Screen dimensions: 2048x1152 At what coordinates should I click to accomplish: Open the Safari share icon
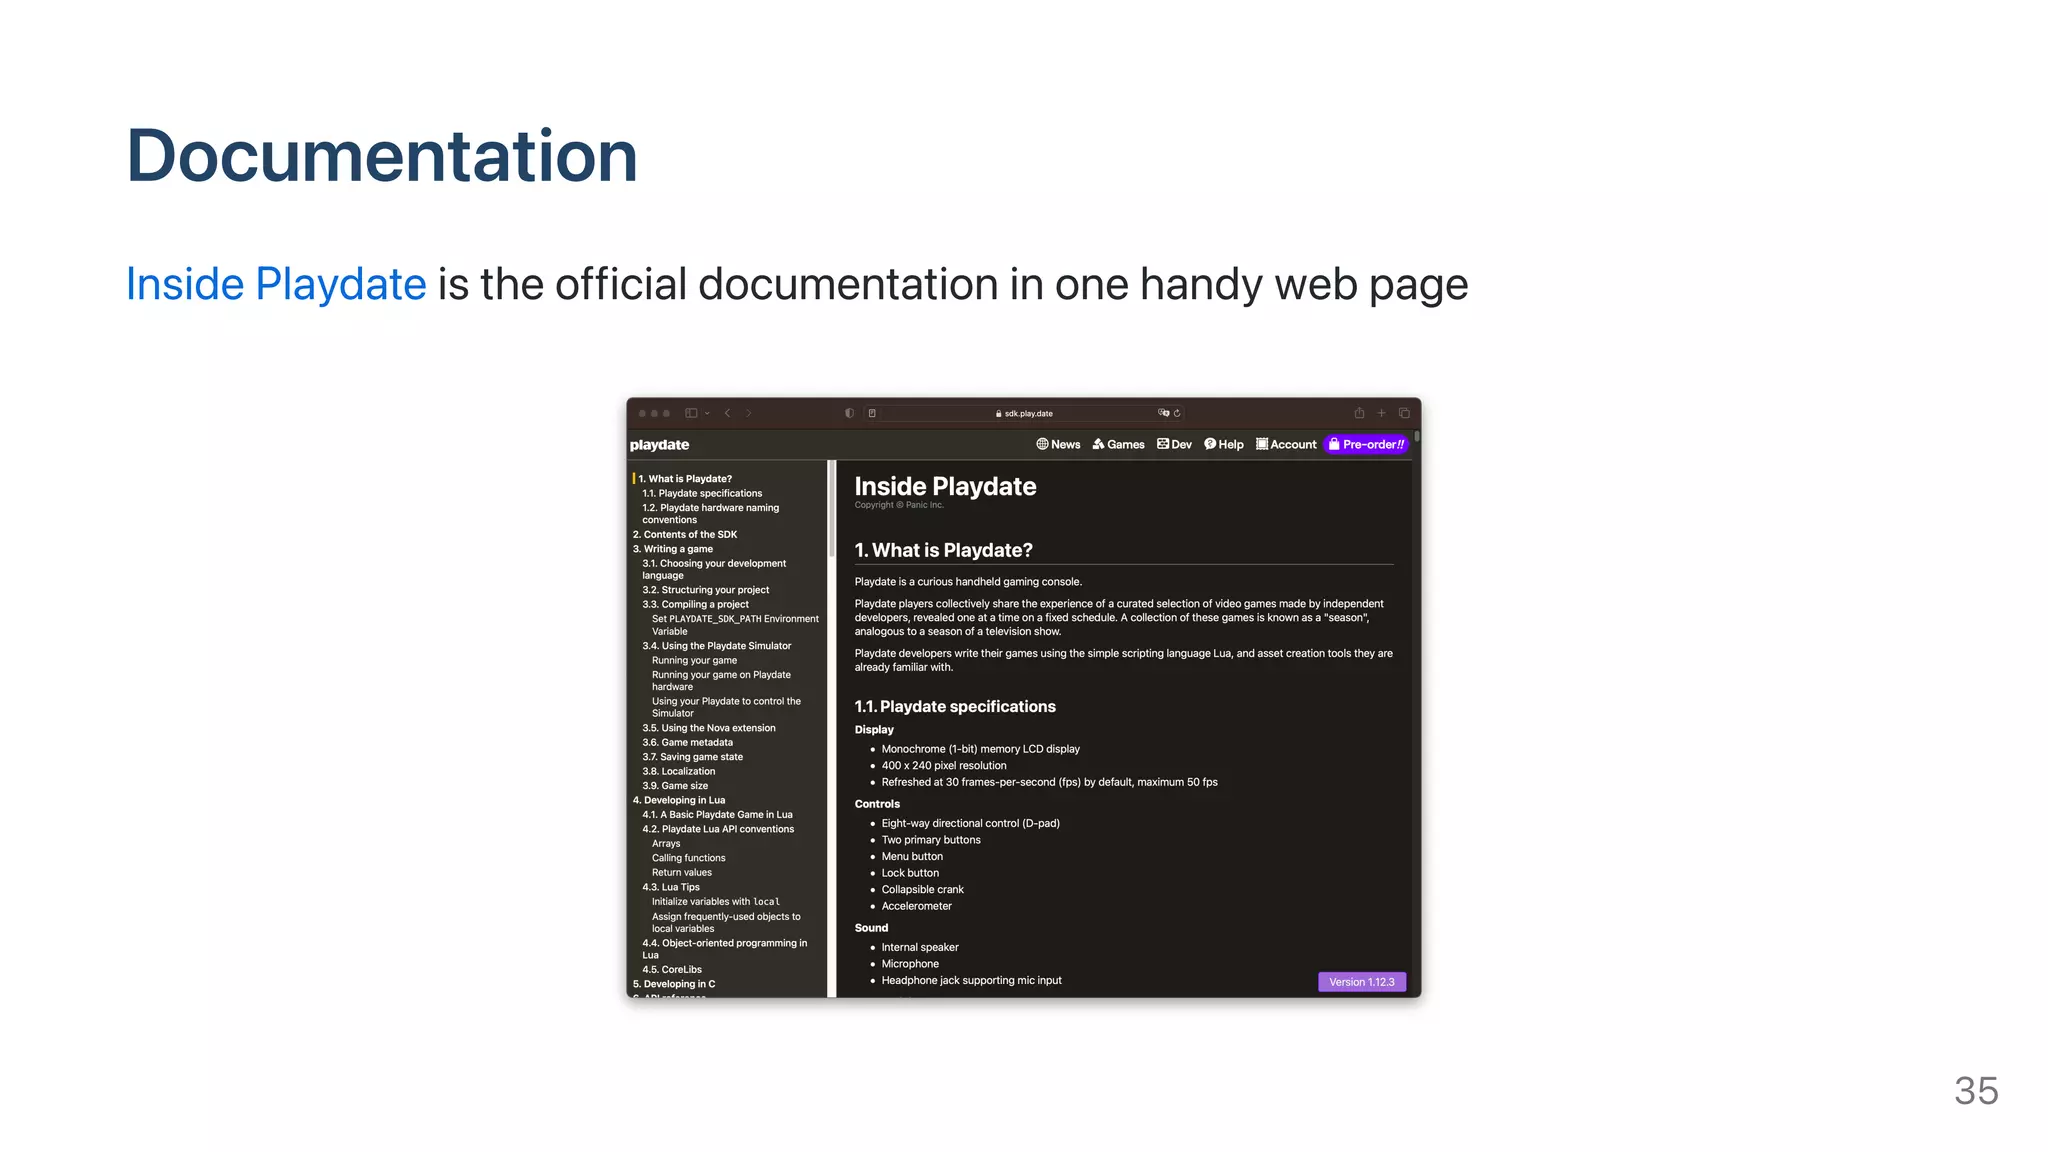(1359, 413)
